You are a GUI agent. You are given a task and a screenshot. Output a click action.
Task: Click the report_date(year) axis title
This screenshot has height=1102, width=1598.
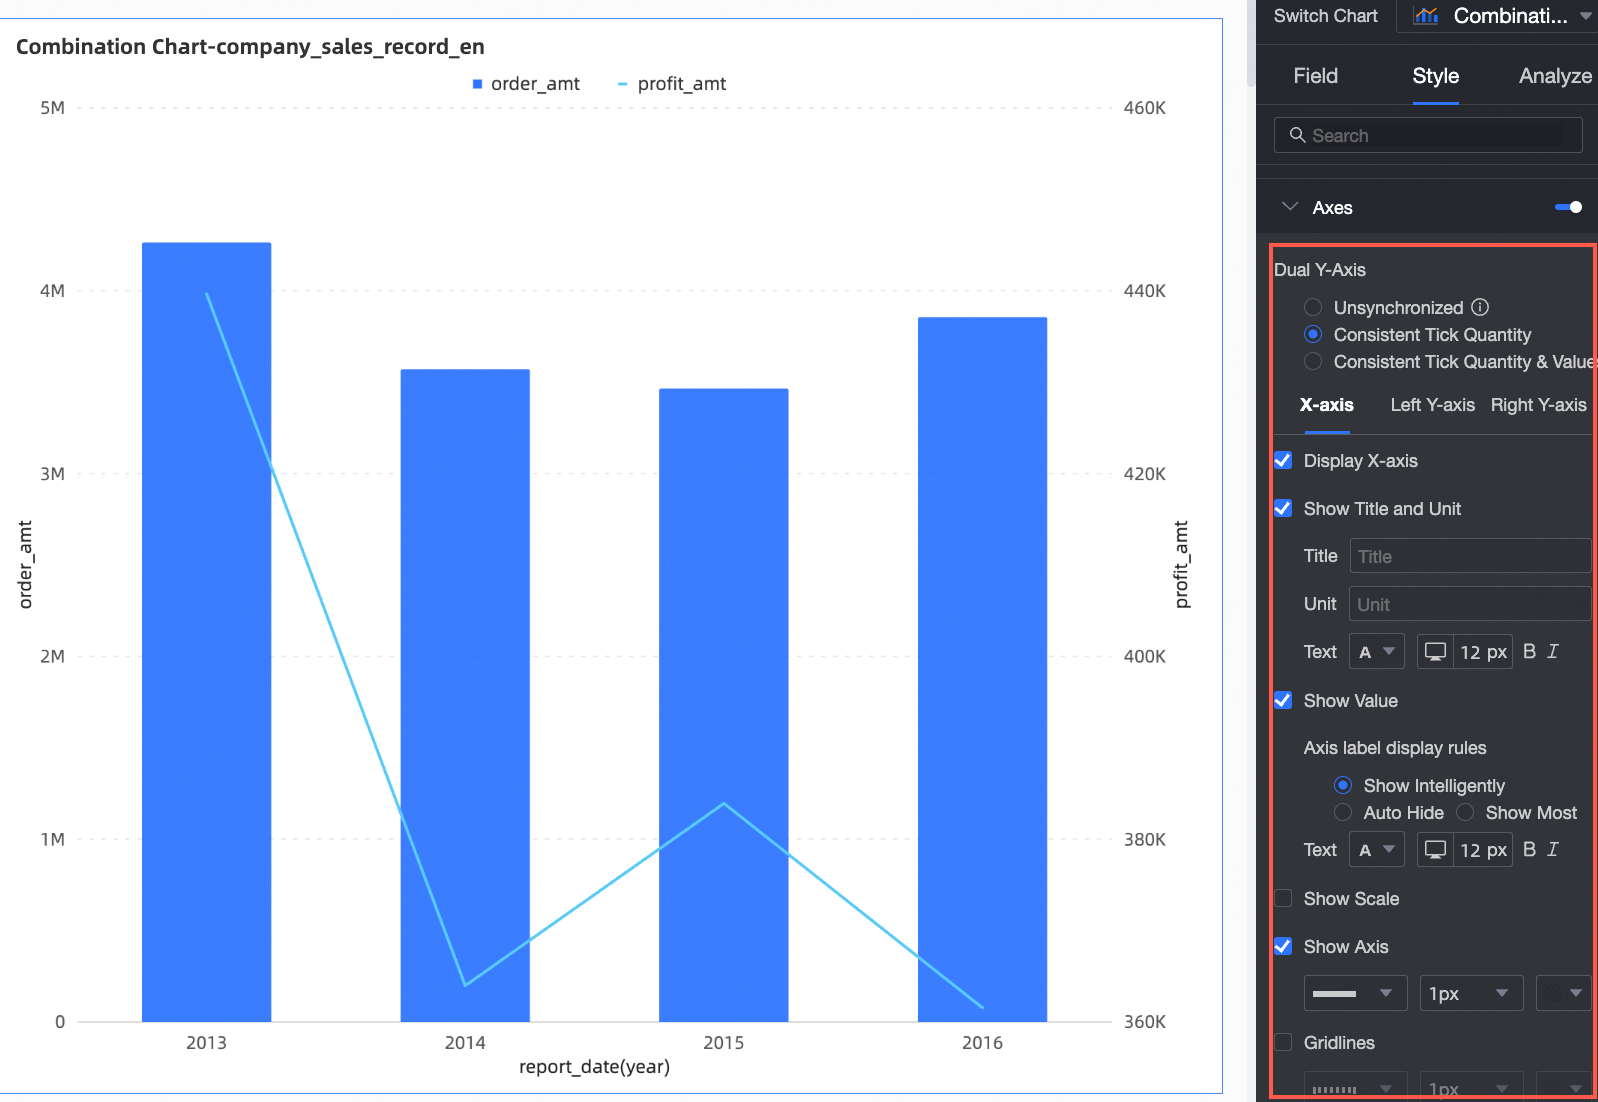tap(594, 1067)
